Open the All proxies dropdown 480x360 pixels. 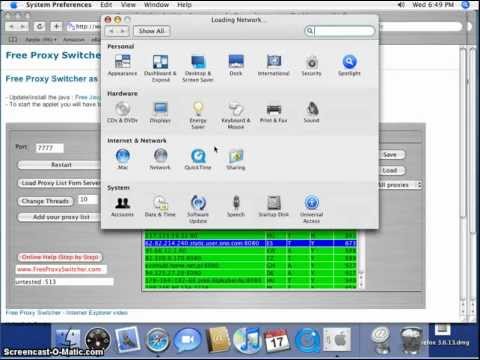(399, 185)
